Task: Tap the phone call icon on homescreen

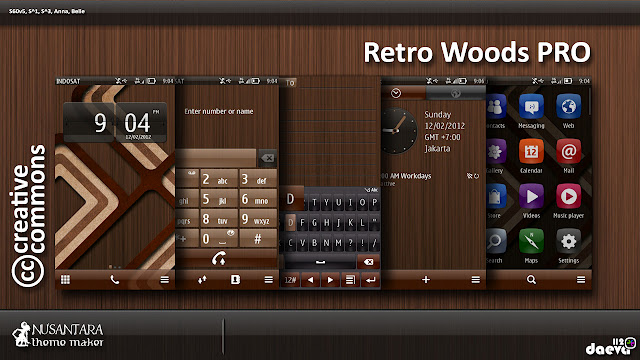Action: [x=115, y=280]
